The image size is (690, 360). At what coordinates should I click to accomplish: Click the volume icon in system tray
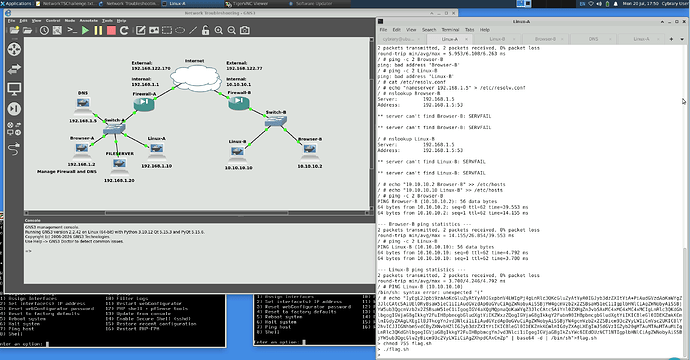click(599, 4)
